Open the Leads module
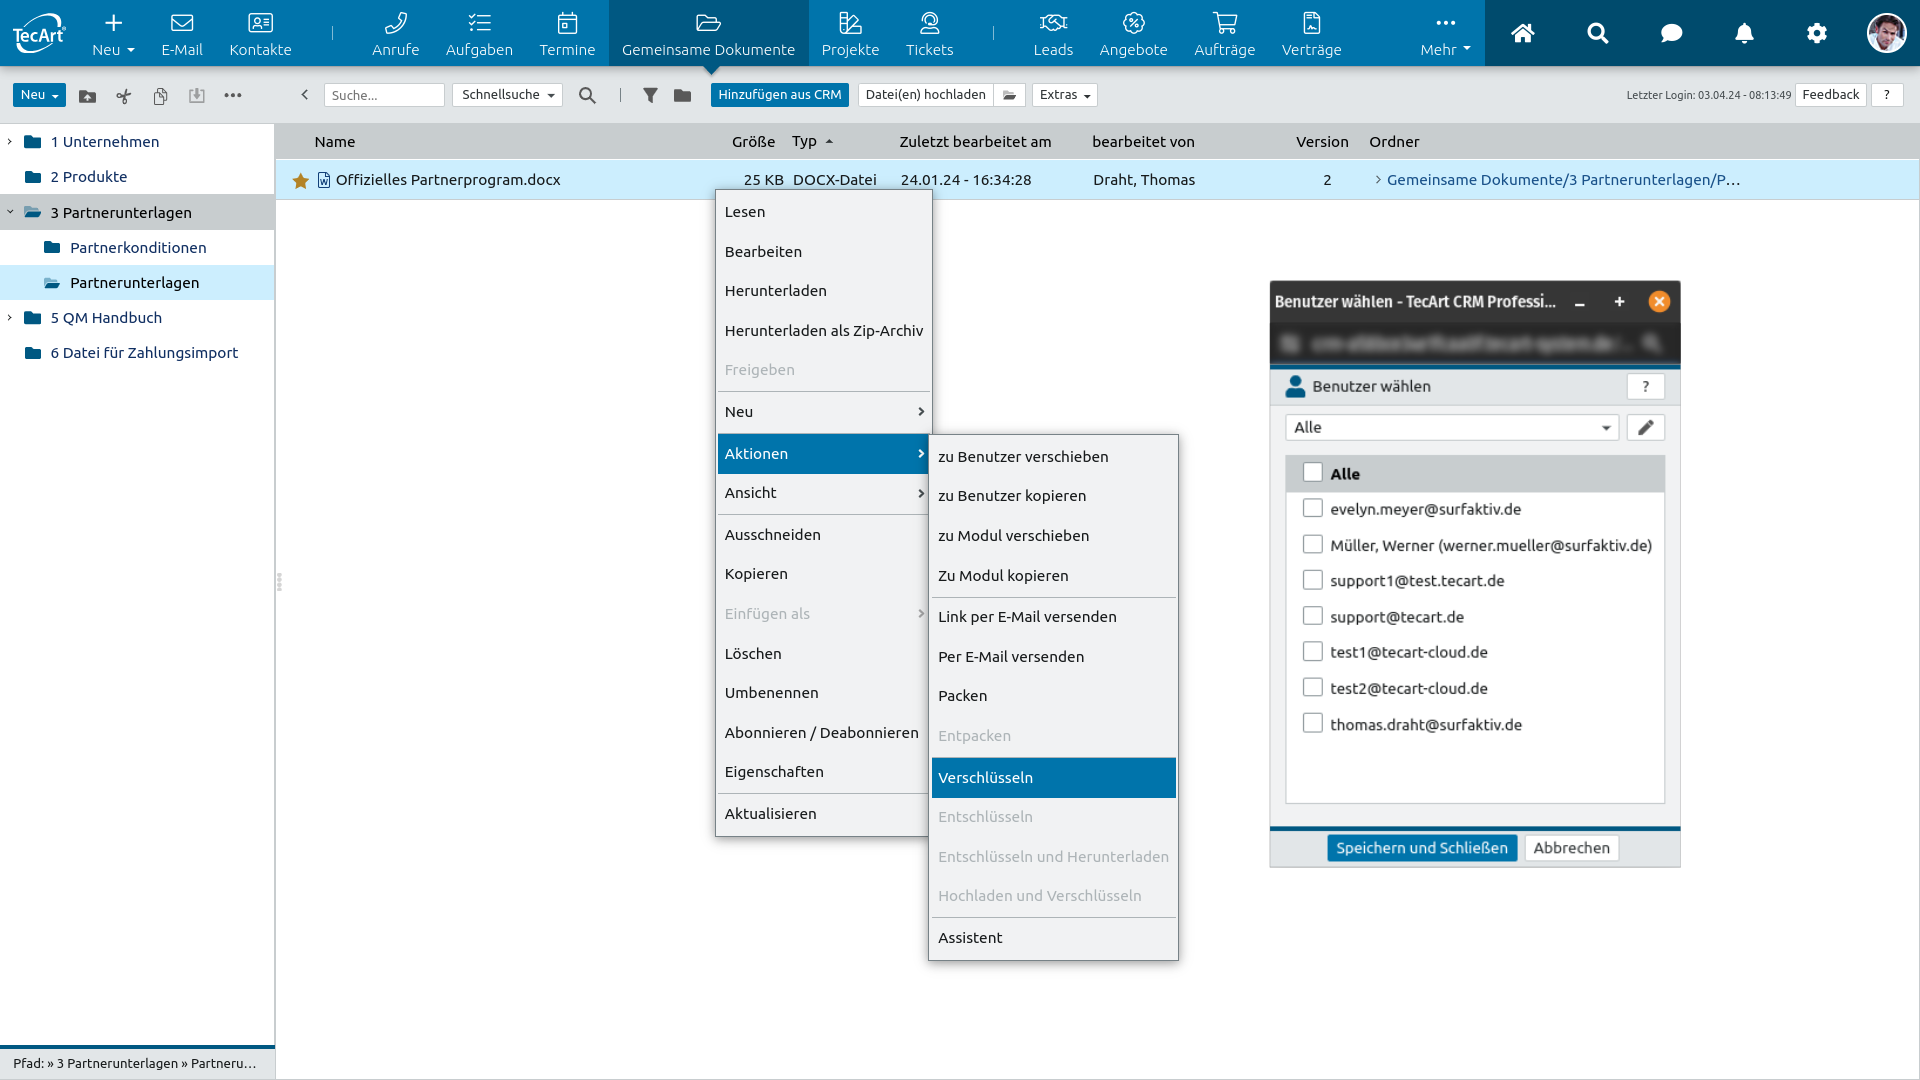This screenshot has width=1920, height=1080. coord(1052,34)
